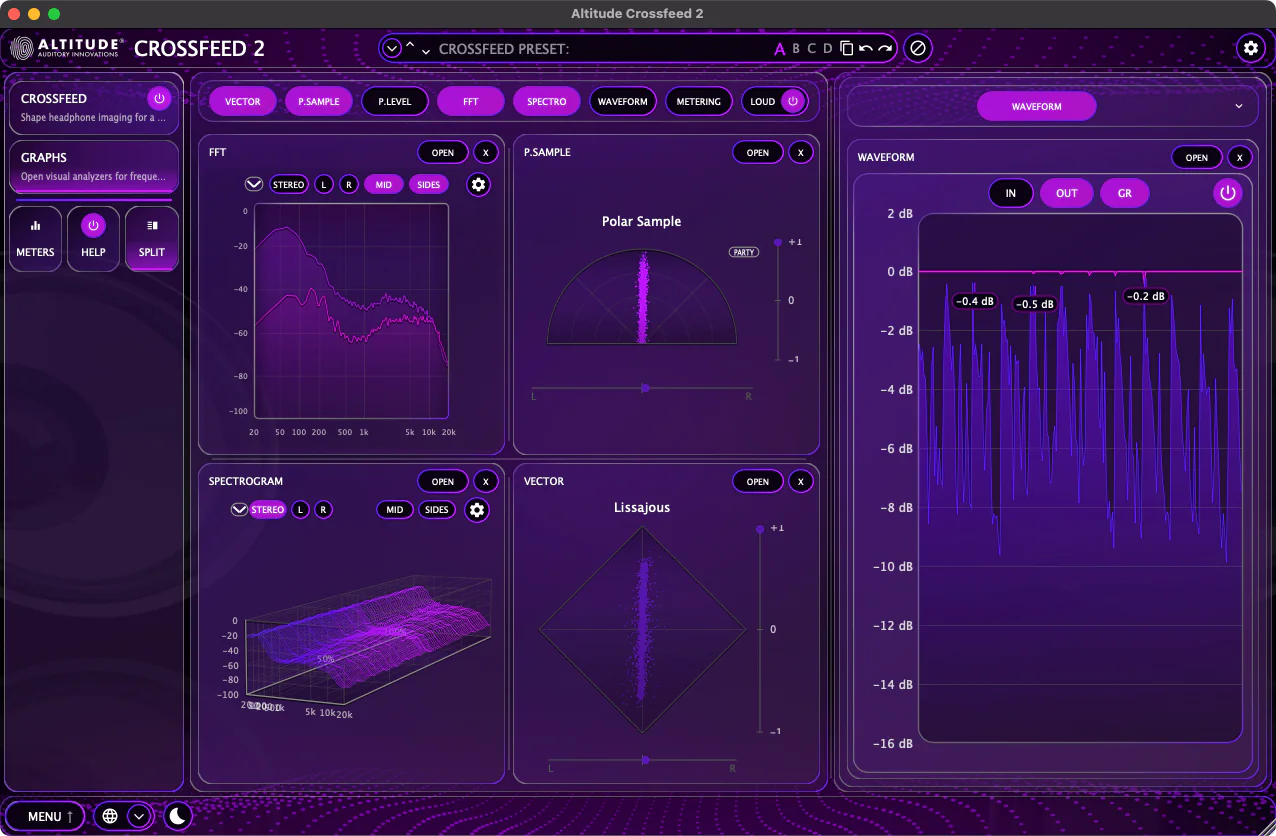Toggle SIDES in the FFT panel
This screenshot has width=1276, height=836.
(x=429, y=185)
